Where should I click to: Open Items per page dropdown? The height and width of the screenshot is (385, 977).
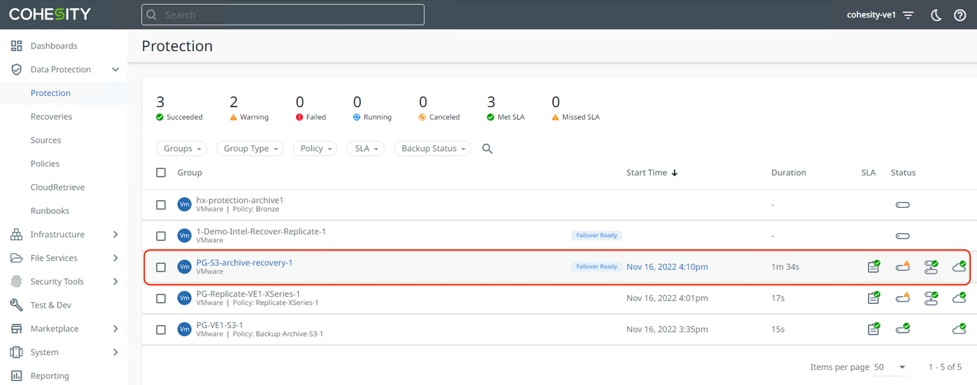click(890, 368)
